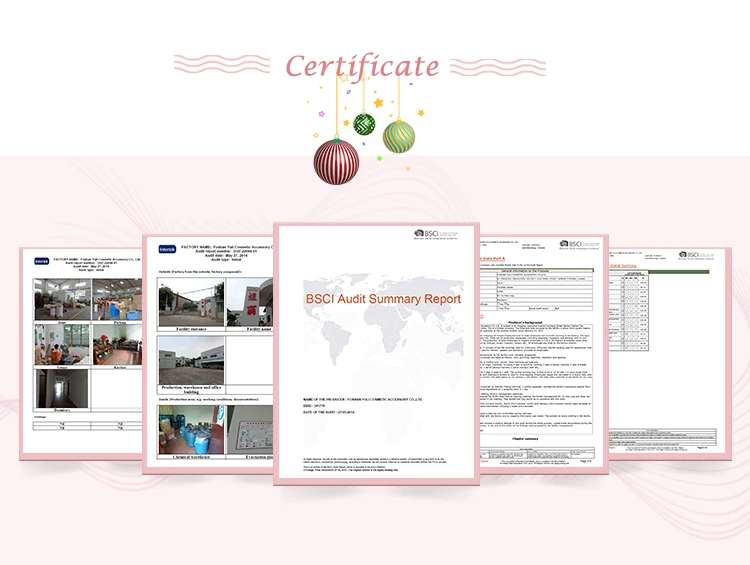
Task: Click the "DATE OF THE AUDIT" line
Action: [x=329, y=412]
